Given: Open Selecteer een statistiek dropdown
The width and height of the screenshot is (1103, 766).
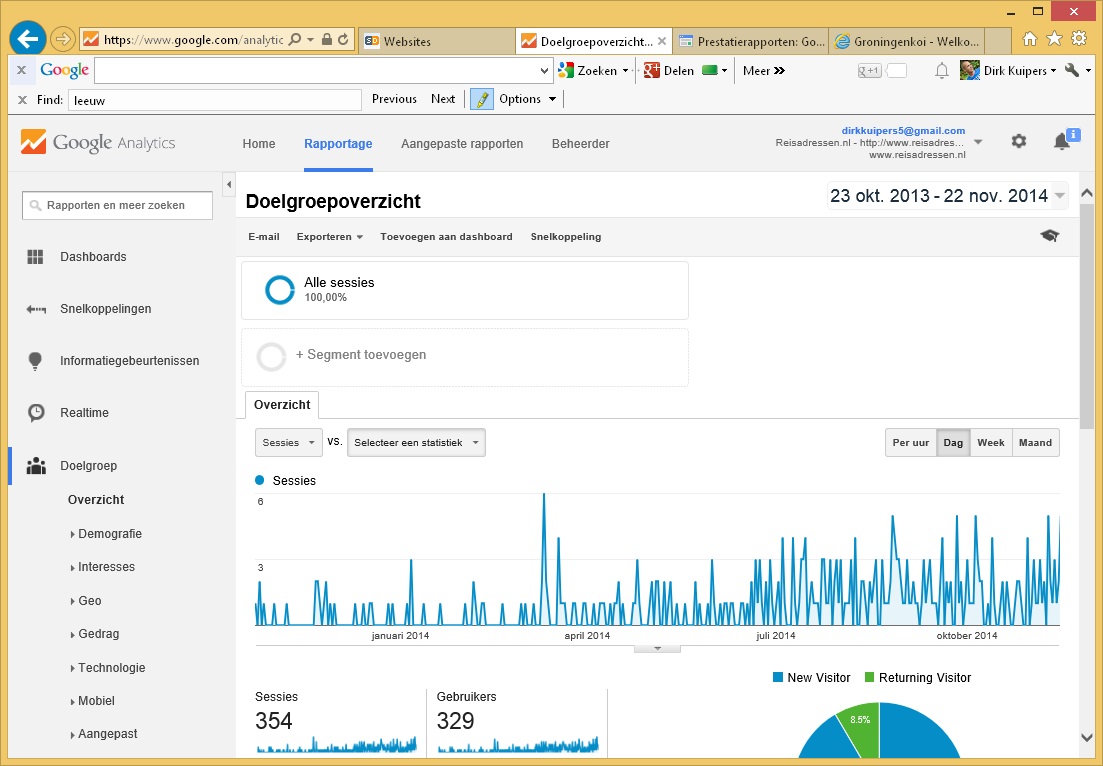Looking at the screenshot, I should (416, 442).
